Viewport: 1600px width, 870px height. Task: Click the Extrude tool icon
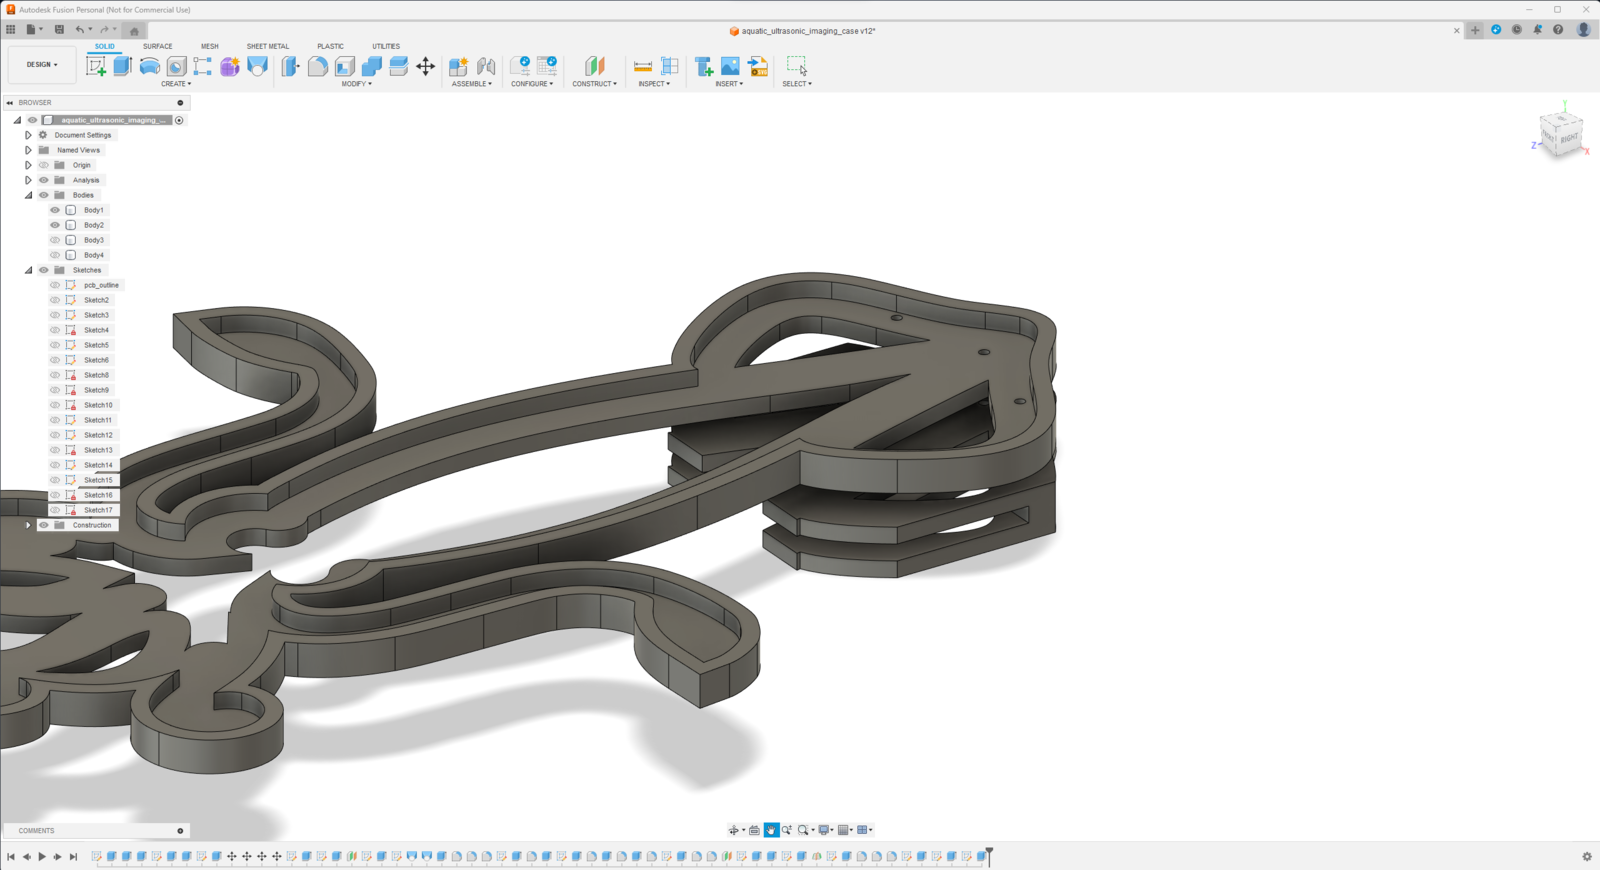(122, 66)
